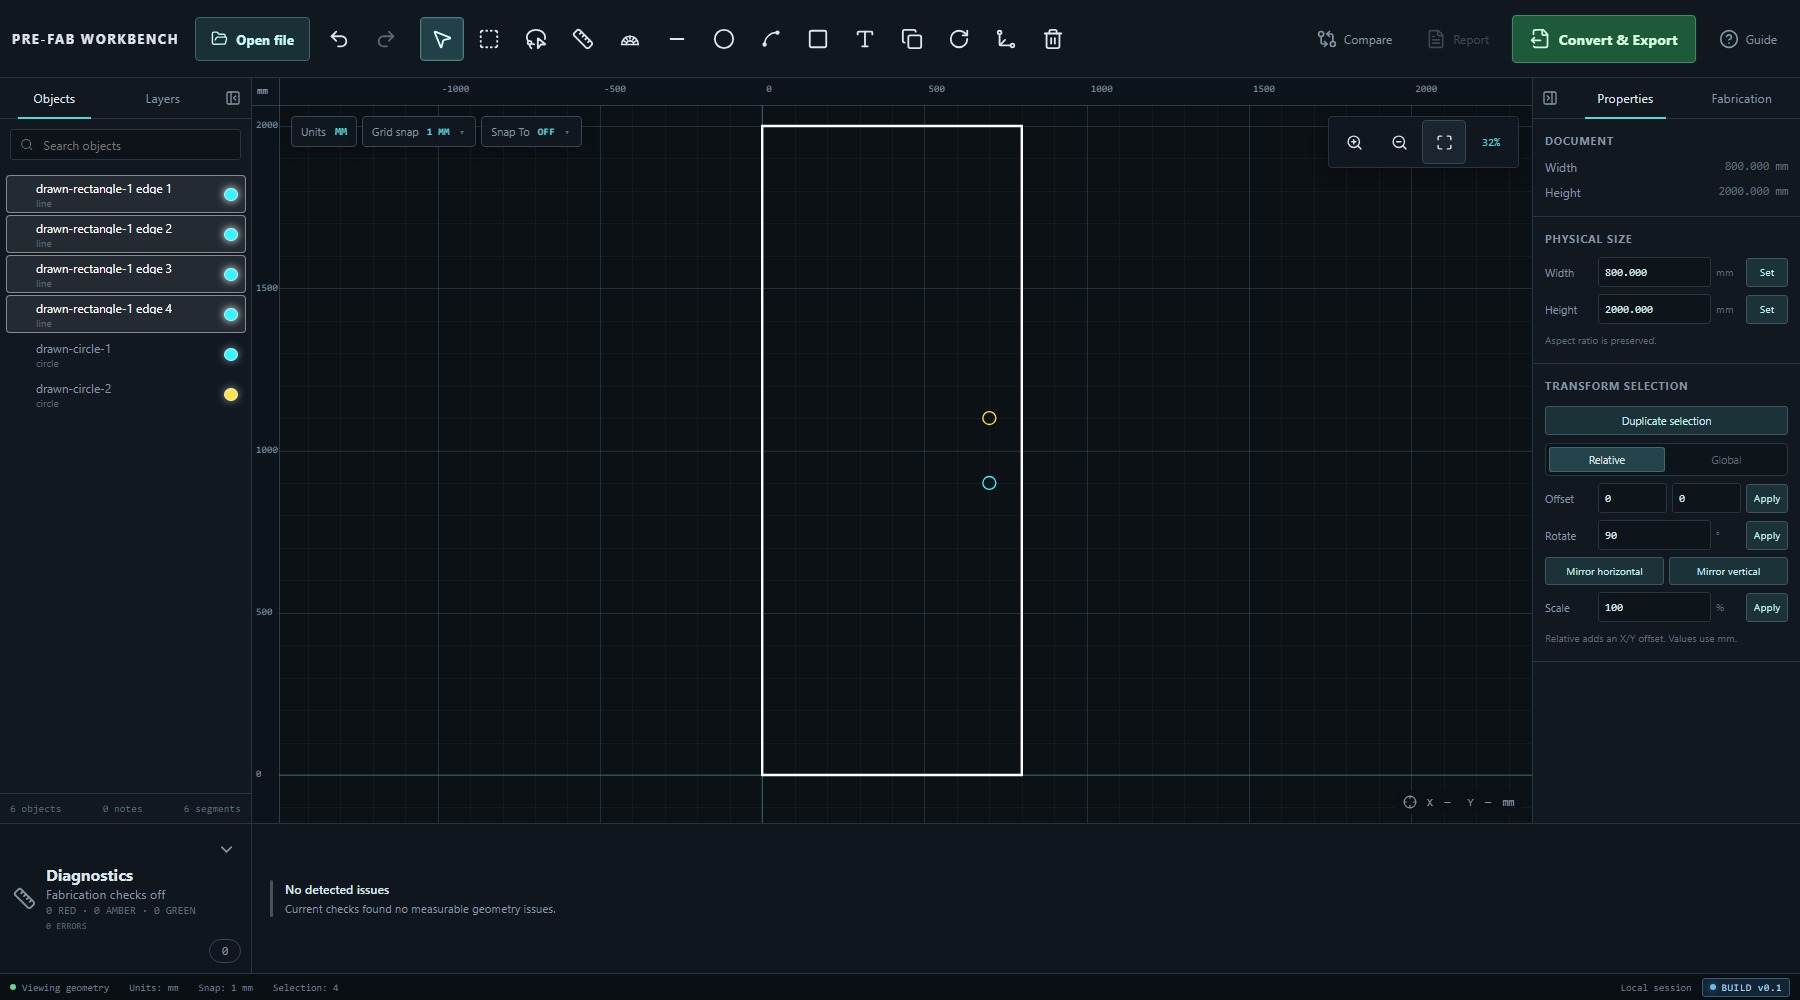The width and height of the screenshot is (1800, 1000).
Task: Toggle the Units MM control
Action: click(324, 132)
